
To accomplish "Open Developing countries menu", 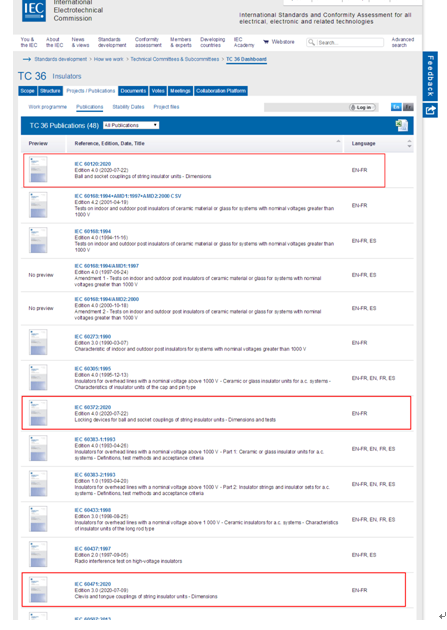I will tap(212, 42).
